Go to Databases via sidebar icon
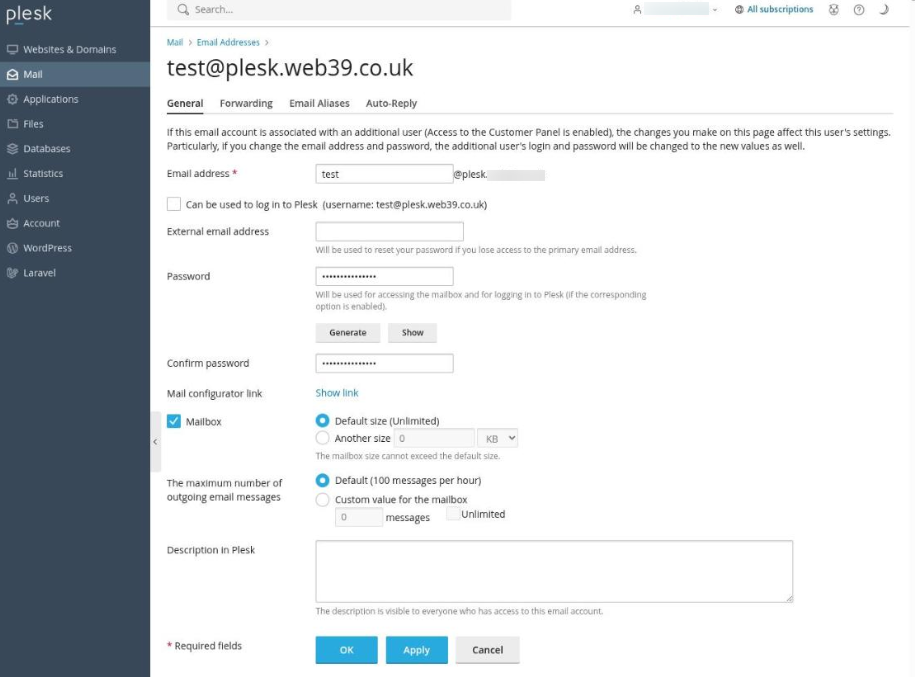Viewport: 915px width, 677px height. pos(12,149)
